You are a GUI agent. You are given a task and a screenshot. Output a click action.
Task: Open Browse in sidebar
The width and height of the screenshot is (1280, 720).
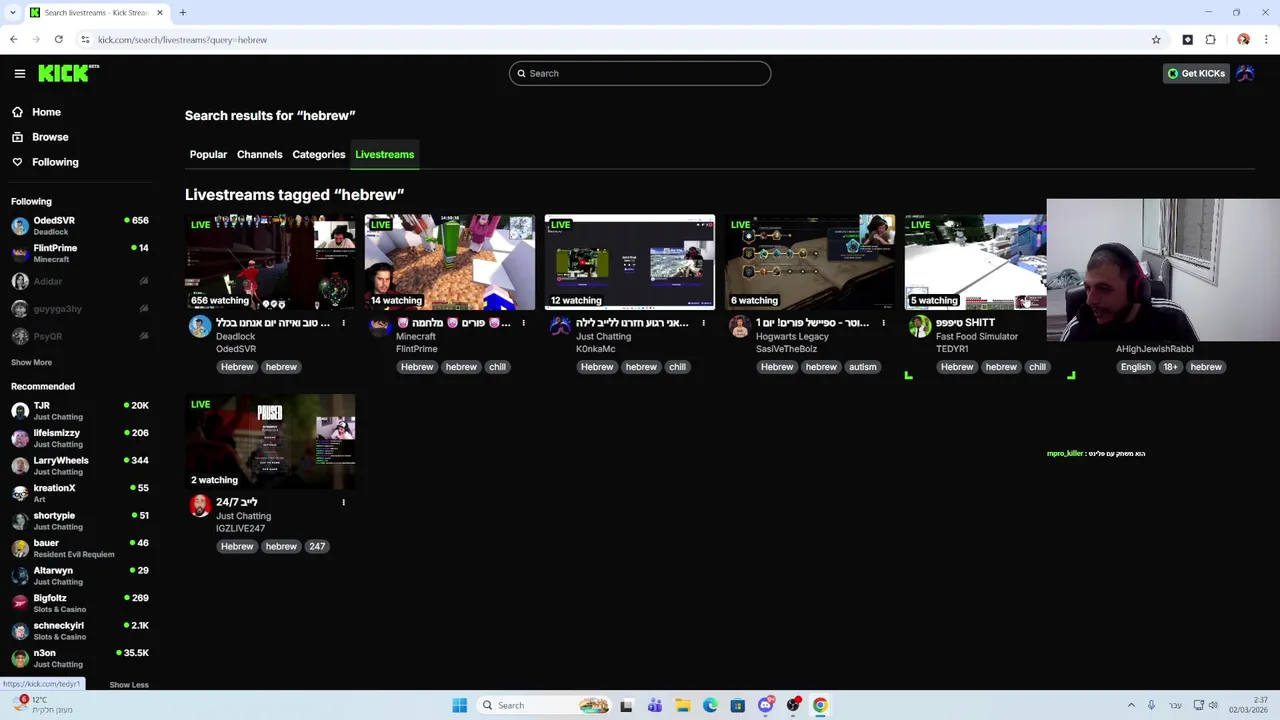[x=50, y=137]
